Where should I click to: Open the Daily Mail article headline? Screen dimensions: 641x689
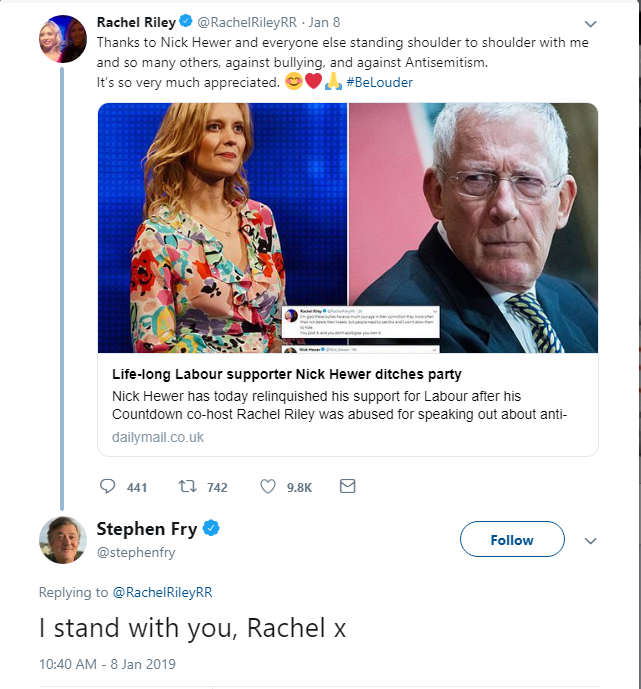point(285,375)
